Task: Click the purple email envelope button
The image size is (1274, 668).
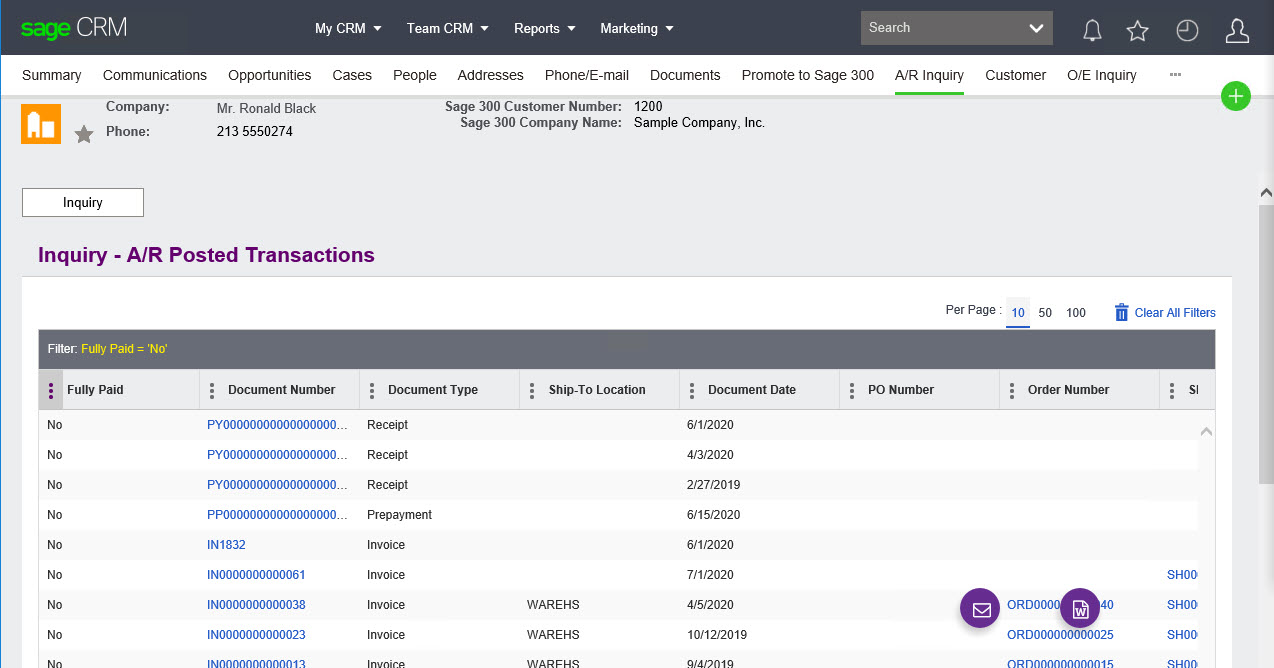Action: point(981,608)
